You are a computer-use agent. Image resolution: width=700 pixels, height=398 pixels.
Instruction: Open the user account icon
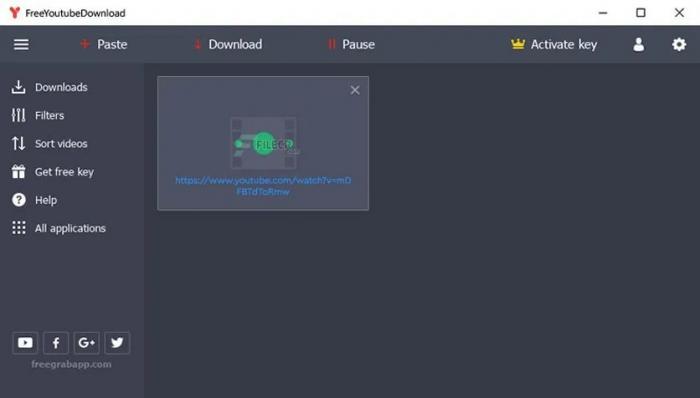(638, 44)
